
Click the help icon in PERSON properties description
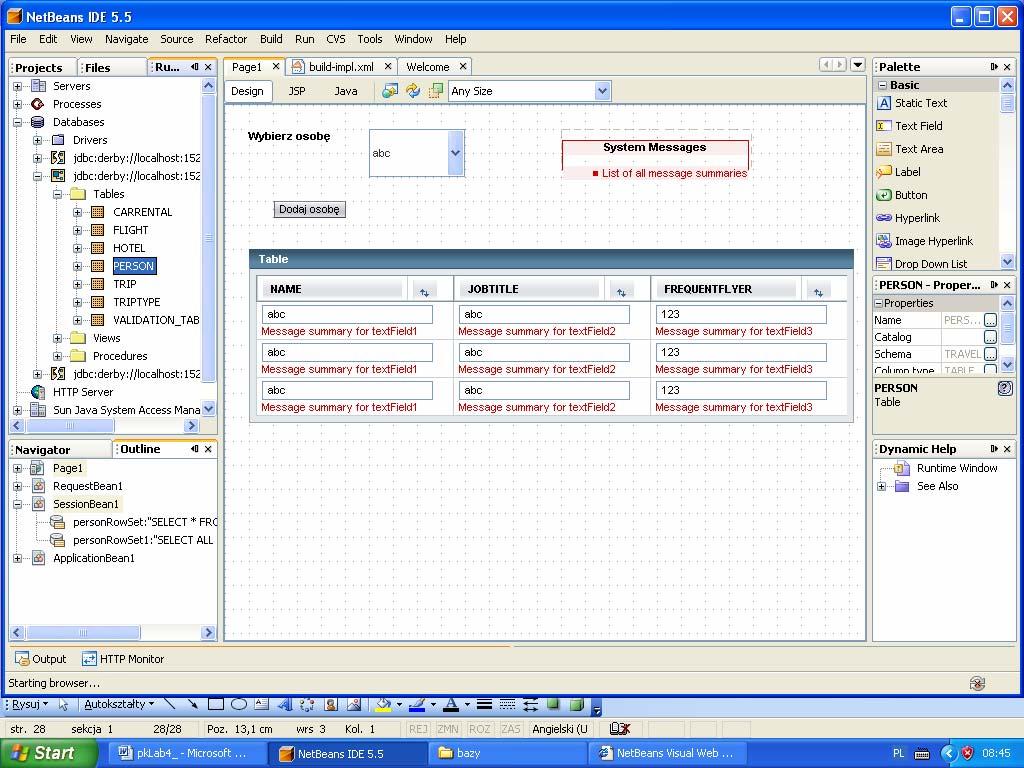click(1005, 388)
